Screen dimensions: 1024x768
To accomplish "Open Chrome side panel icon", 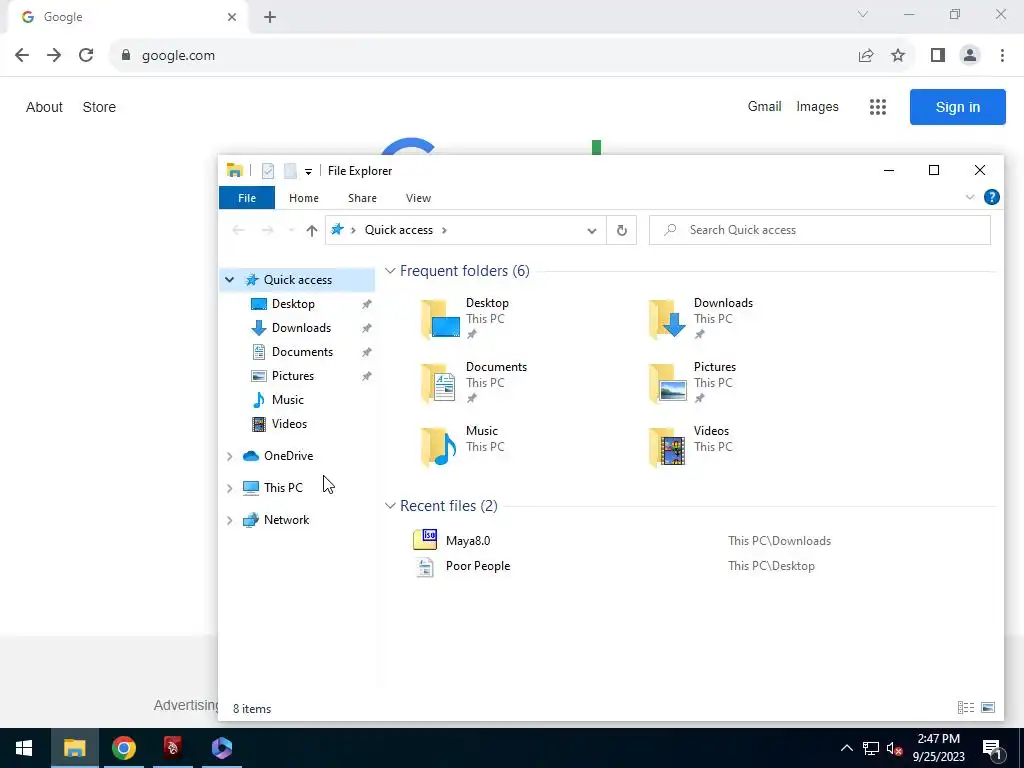I will 938,56.
